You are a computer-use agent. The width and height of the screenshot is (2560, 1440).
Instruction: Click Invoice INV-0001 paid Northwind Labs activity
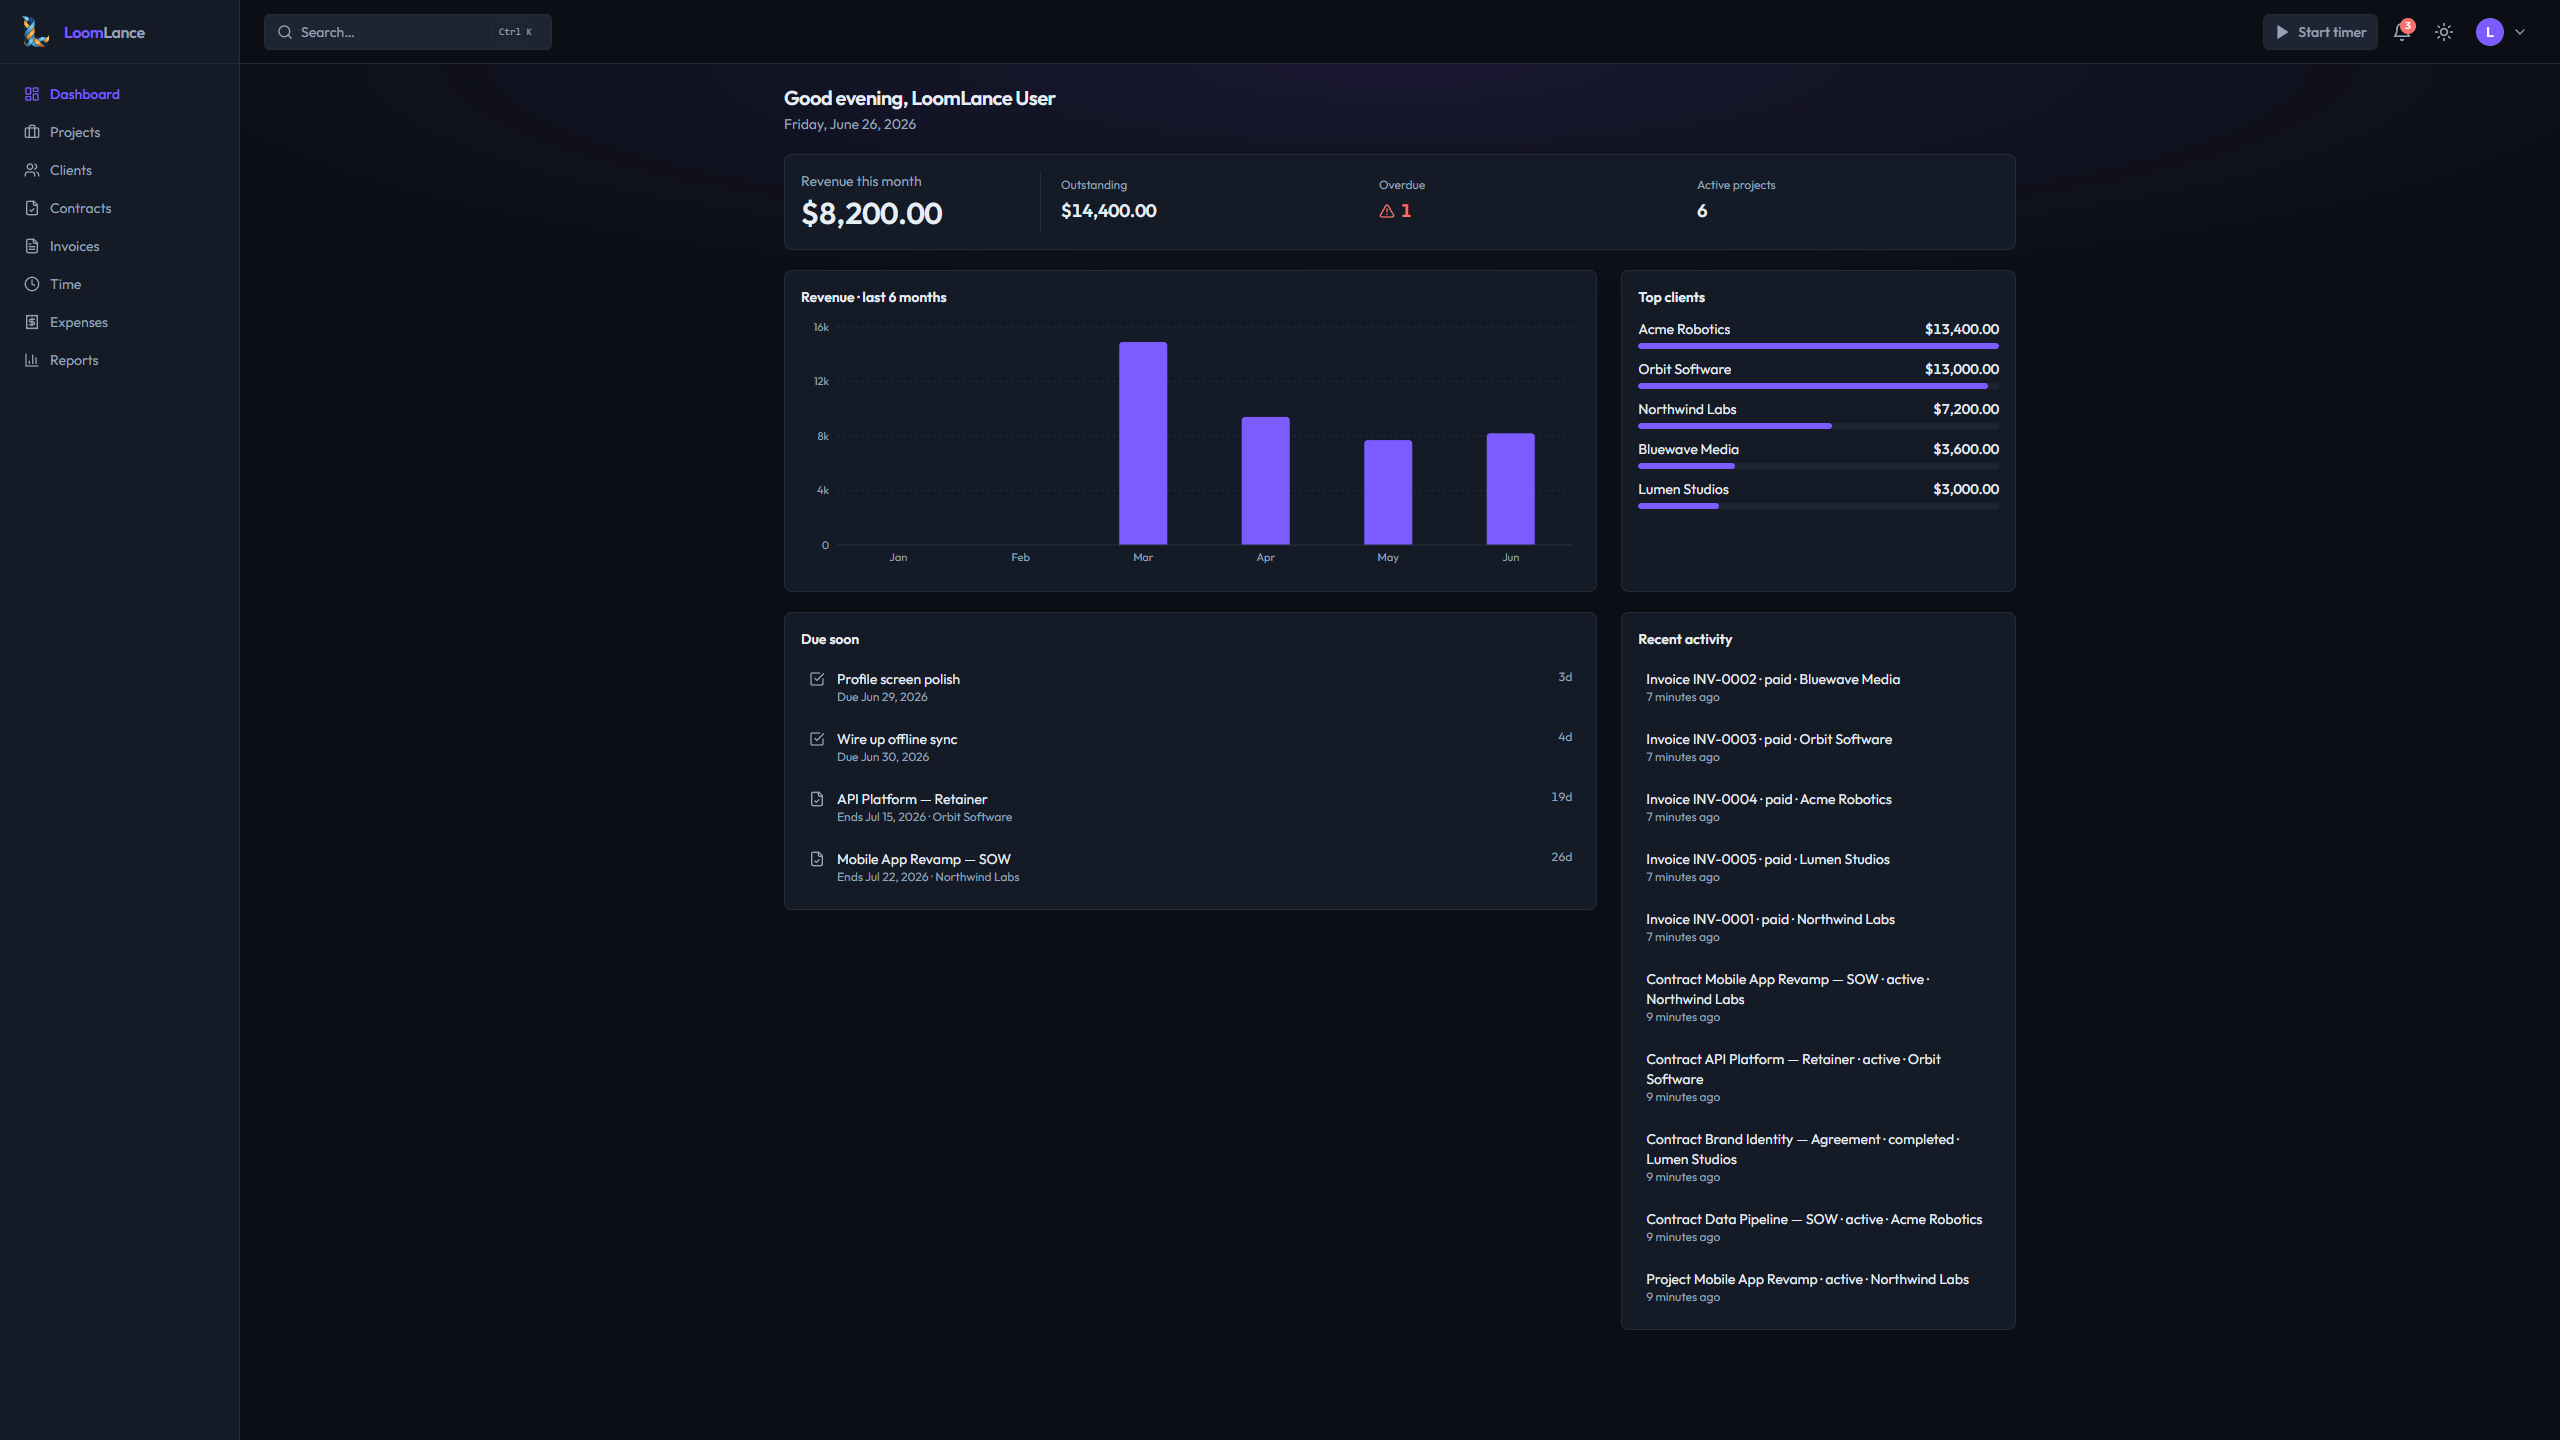tap(1818, 927)
